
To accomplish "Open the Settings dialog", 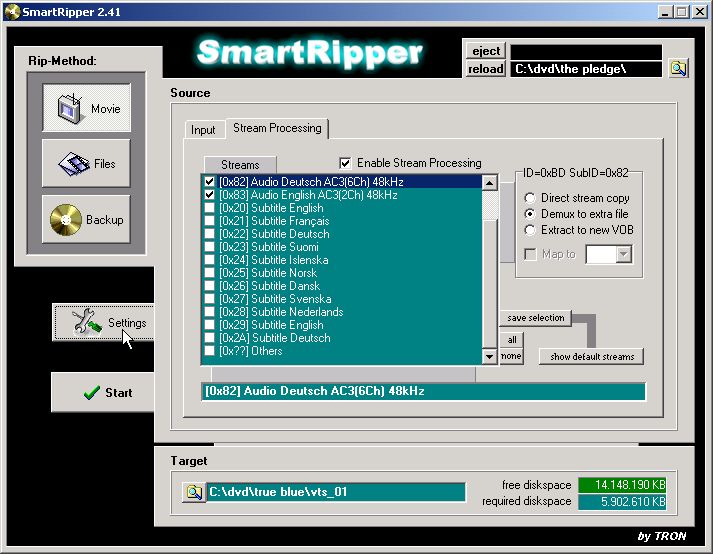I will [104, 322].
